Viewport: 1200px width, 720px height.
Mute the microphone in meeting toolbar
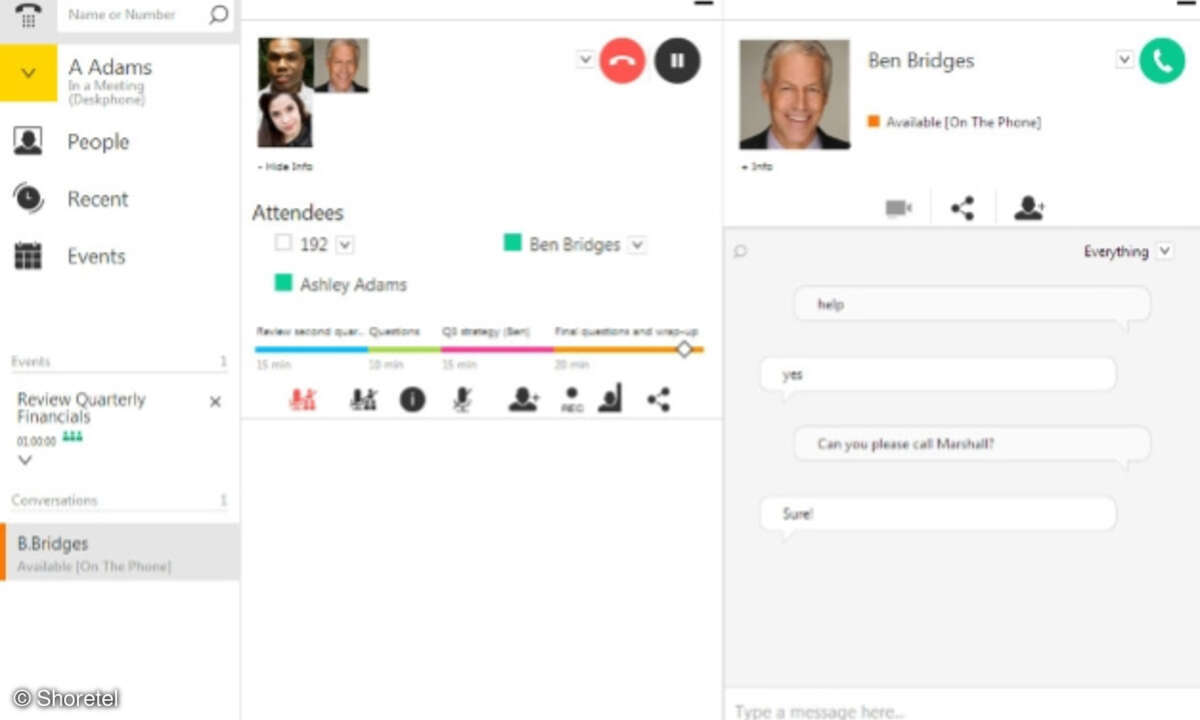click(462, 400)
